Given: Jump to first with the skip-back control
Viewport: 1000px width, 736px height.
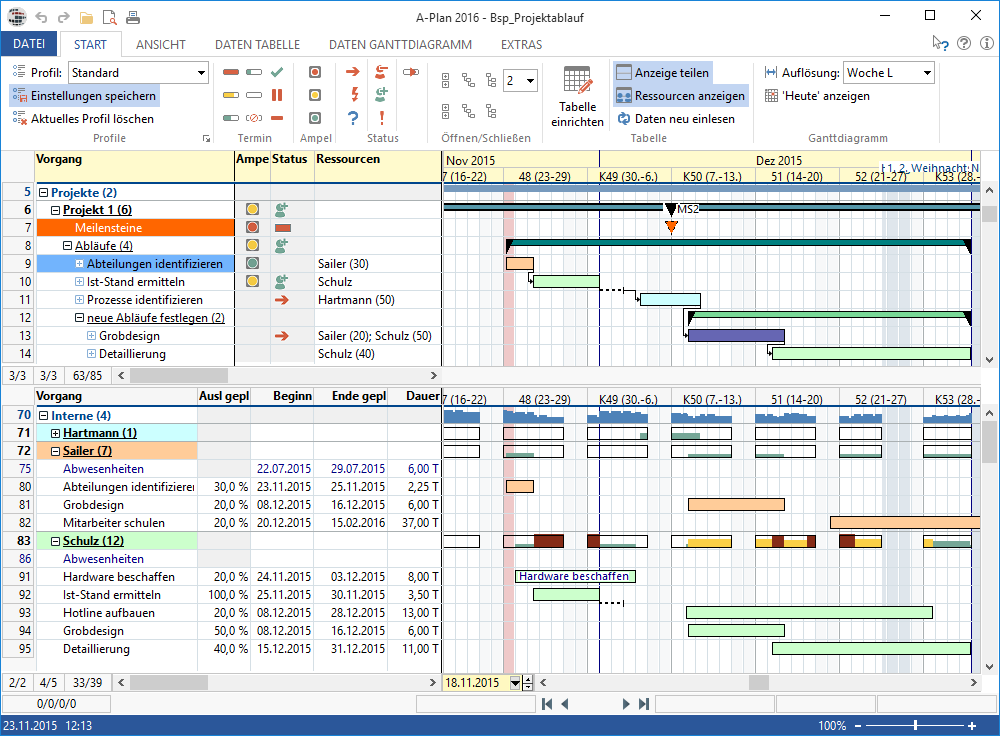Looking at the screenshot, I should pos(547,704).
